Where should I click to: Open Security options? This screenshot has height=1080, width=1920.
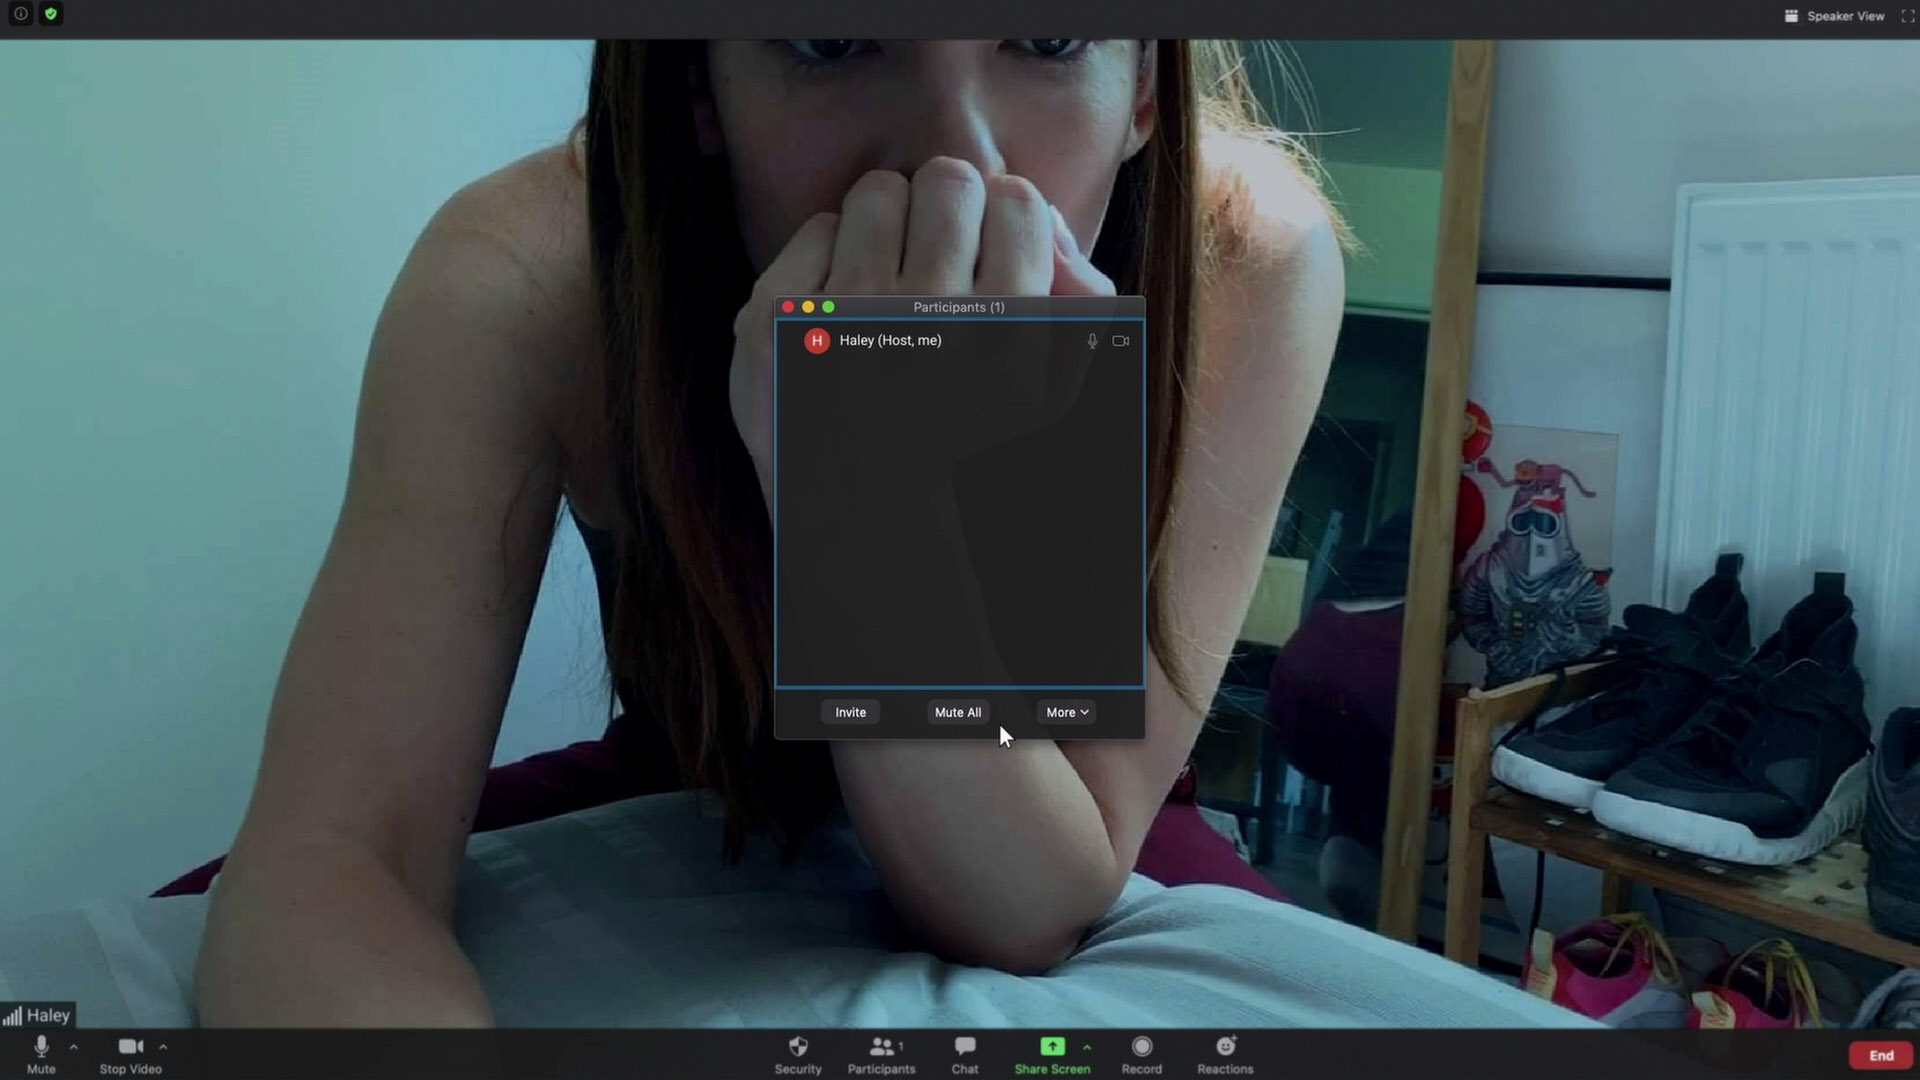pyautogui.click(x=798, y=1054)
